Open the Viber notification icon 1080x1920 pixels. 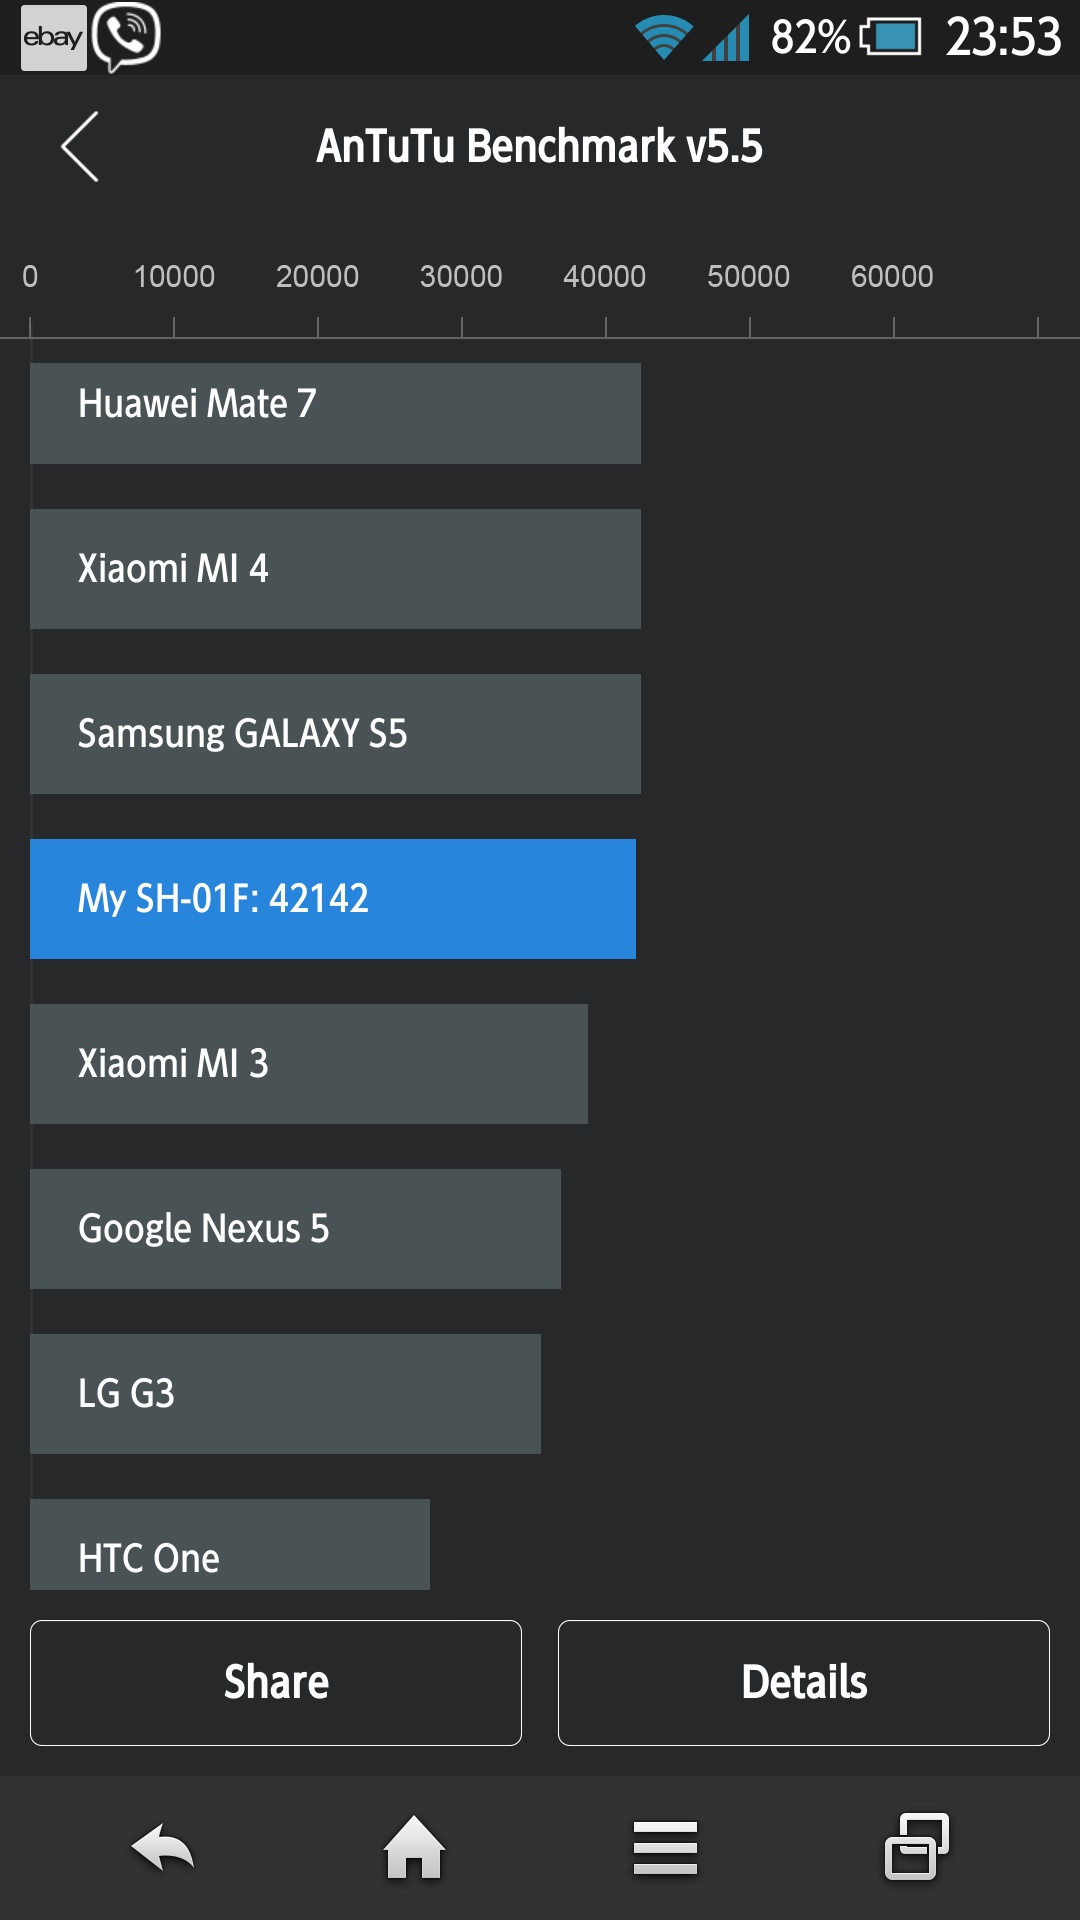pyautogui.click(x=126, y=36)
